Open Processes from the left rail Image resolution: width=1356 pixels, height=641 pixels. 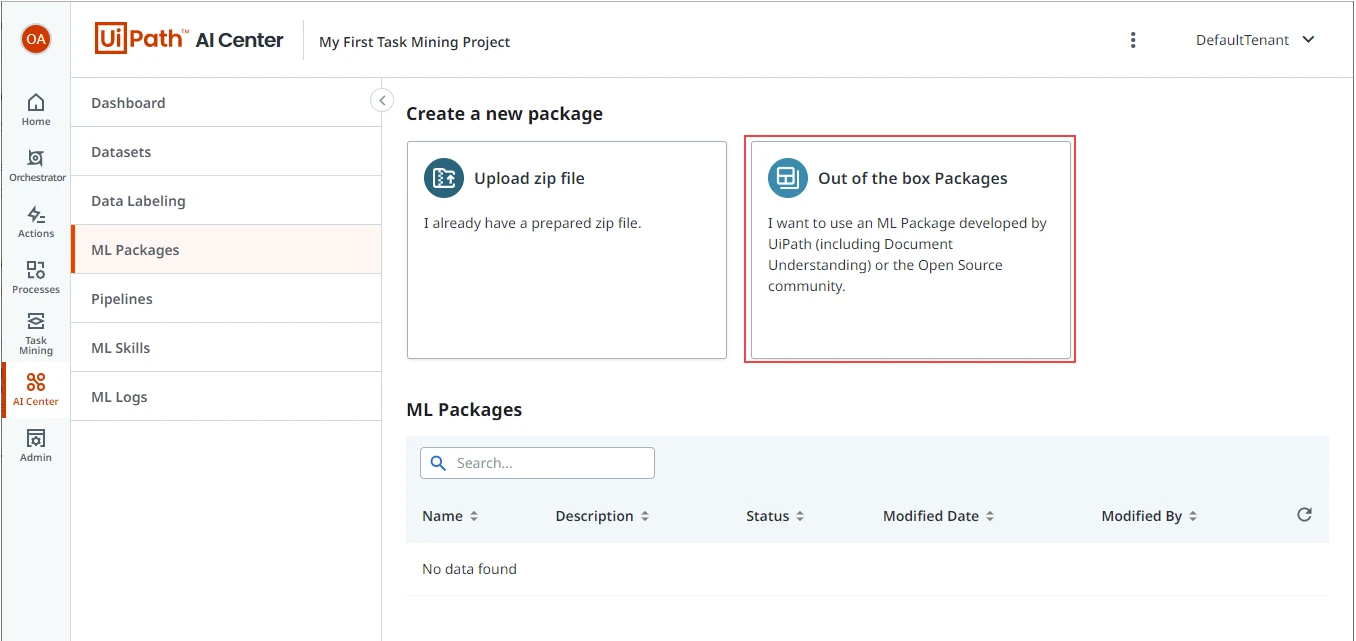tap(36, 278)
